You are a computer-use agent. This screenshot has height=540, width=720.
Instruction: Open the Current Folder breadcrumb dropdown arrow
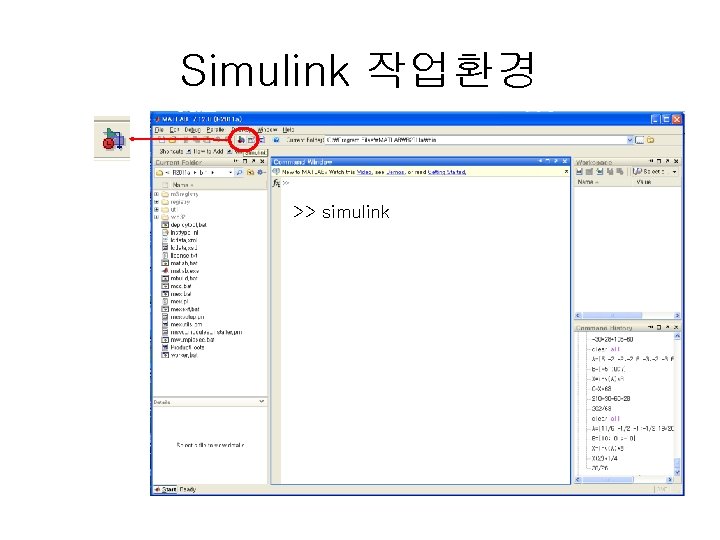point(230,173)
